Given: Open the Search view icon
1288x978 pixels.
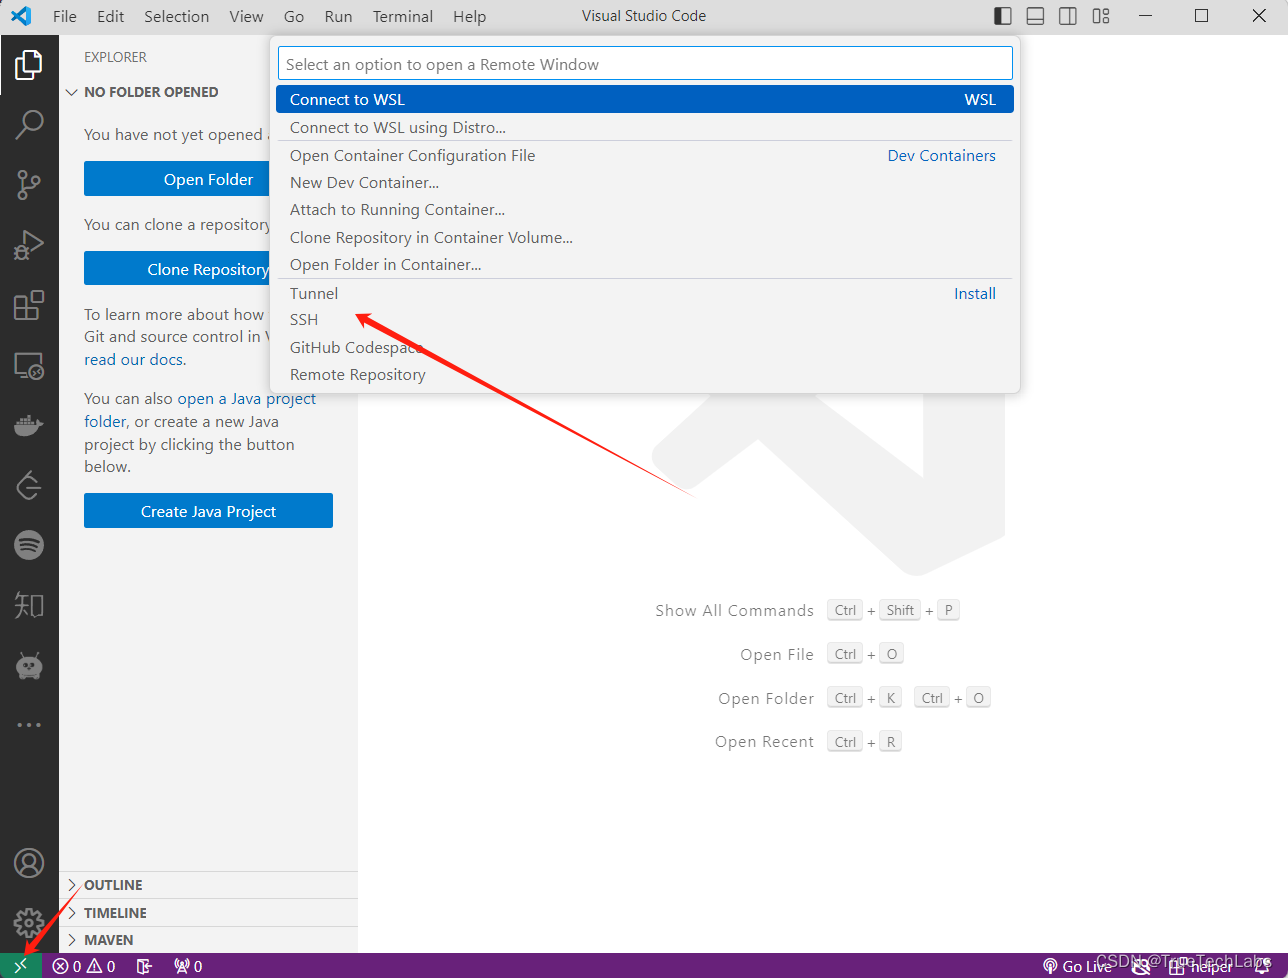Looking at the screenshot, I should coord(29,125).
